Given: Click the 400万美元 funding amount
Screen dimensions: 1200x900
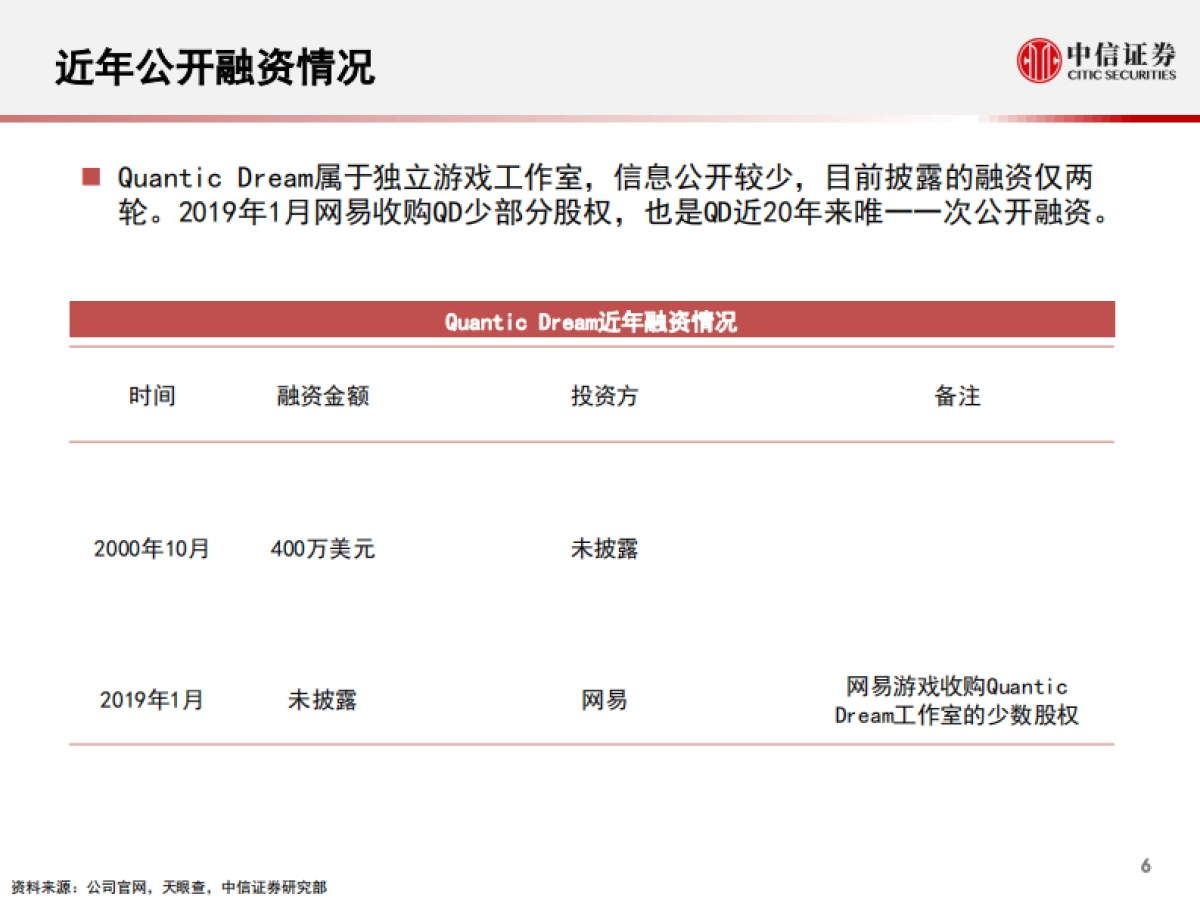Looking at the screenshot, I should pos(322,549).
